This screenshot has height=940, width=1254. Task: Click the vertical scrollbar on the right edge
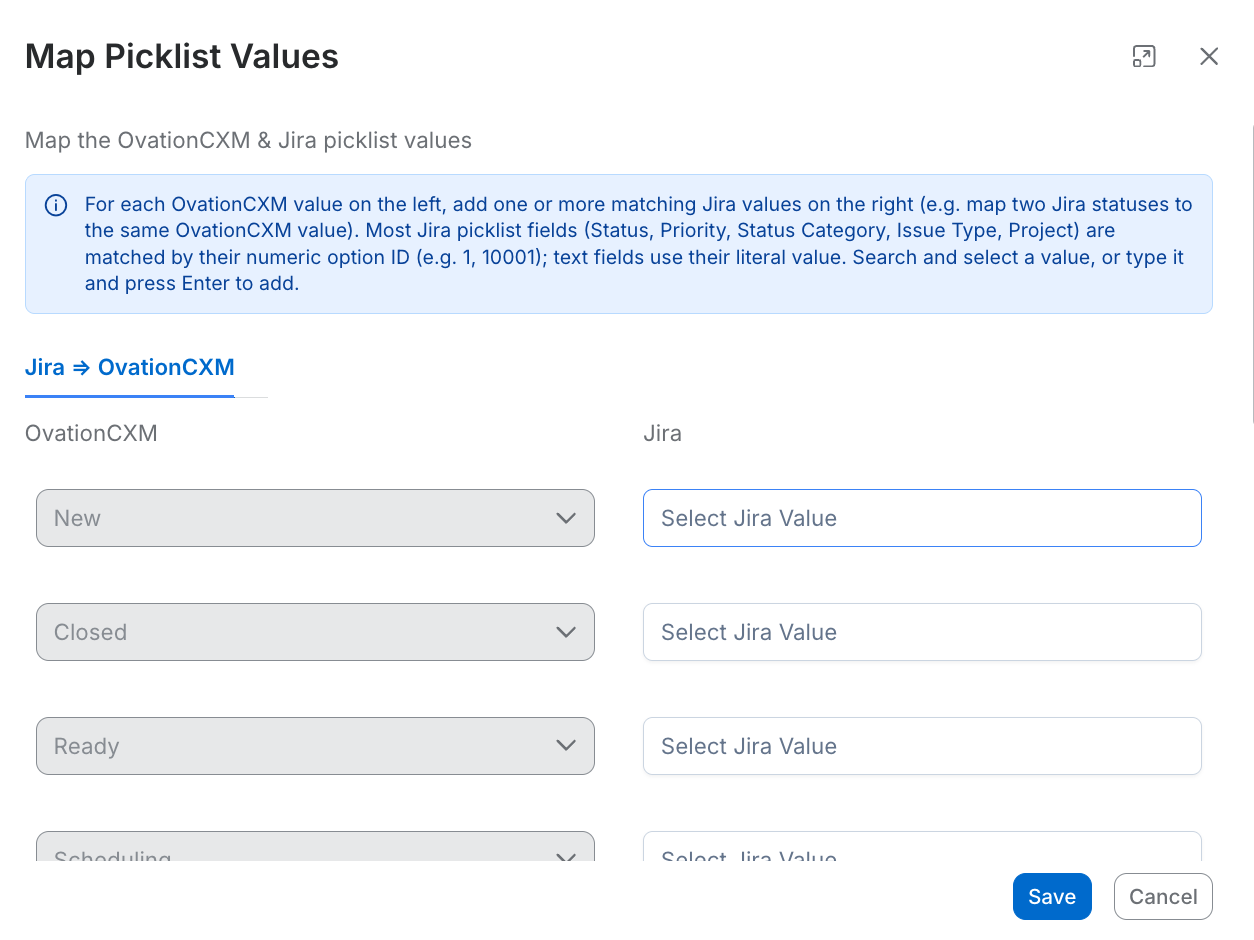1251,275
